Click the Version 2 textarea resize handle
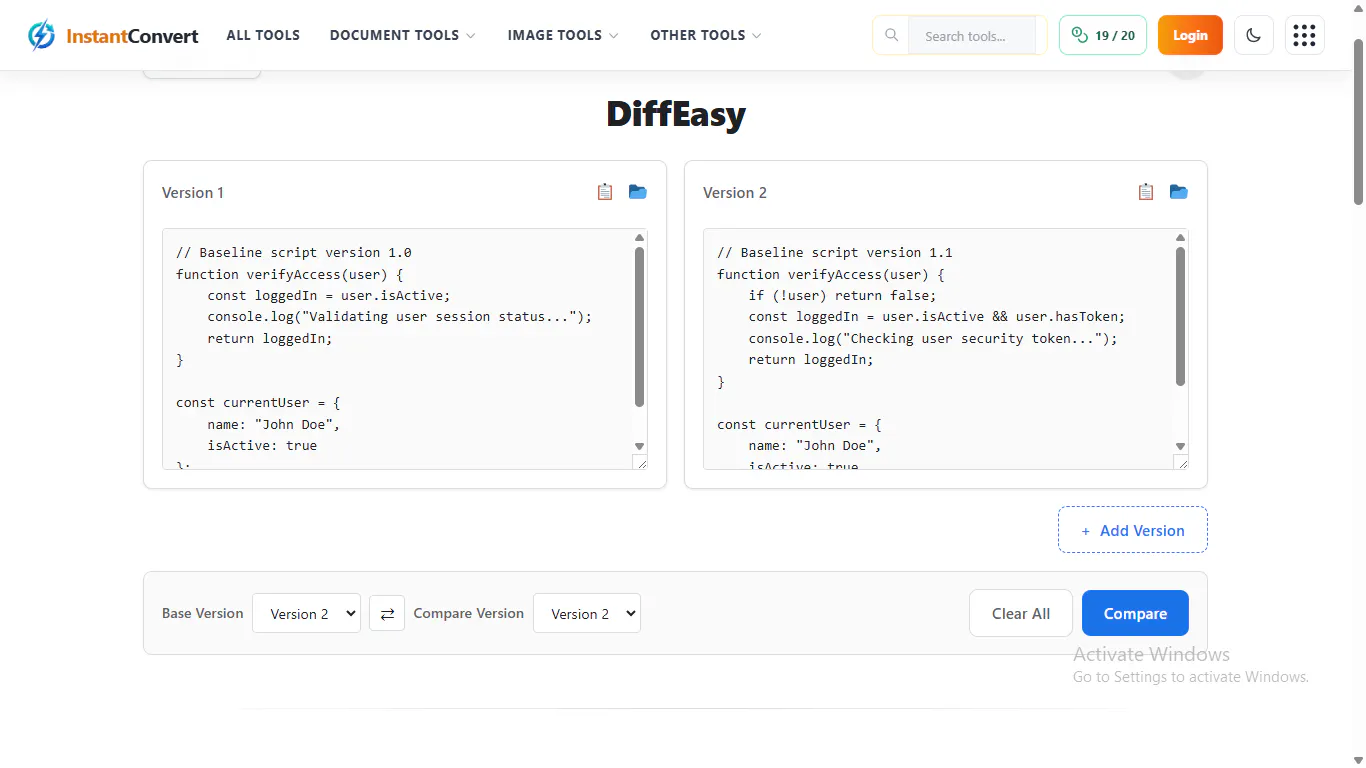 (1181, 462)
